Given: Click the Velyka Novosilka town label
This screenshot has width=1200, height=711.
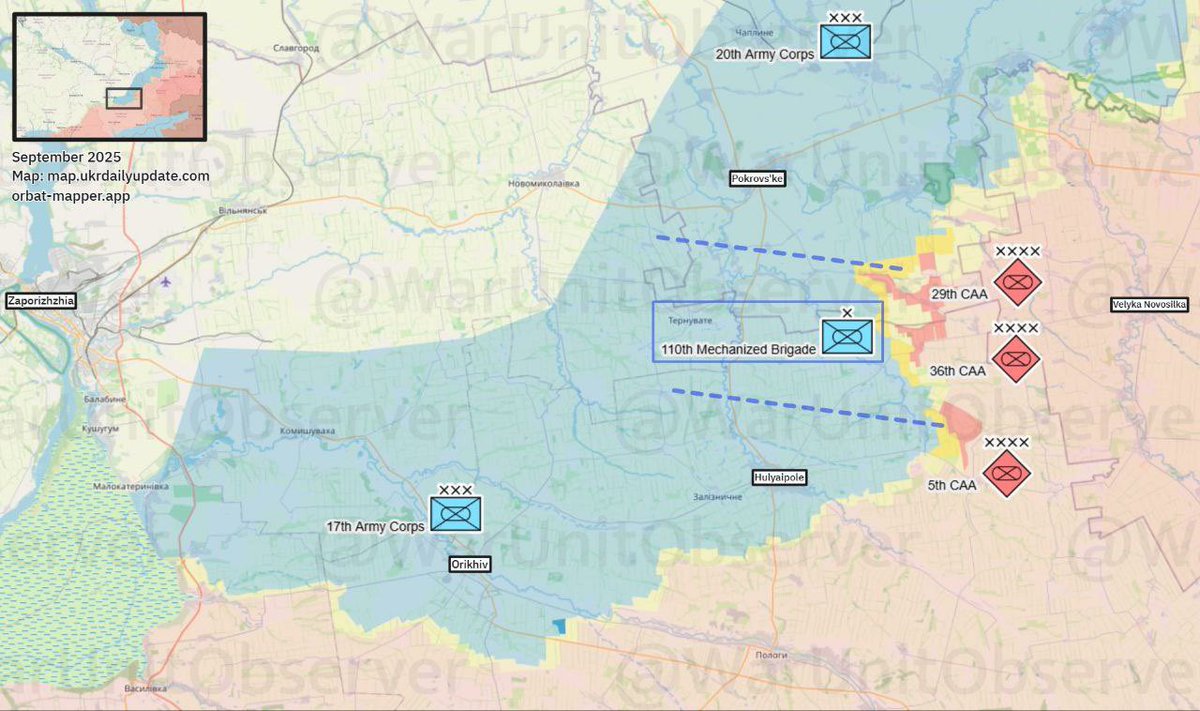Looking at the screenshot, I should (x=1149, y=305).
